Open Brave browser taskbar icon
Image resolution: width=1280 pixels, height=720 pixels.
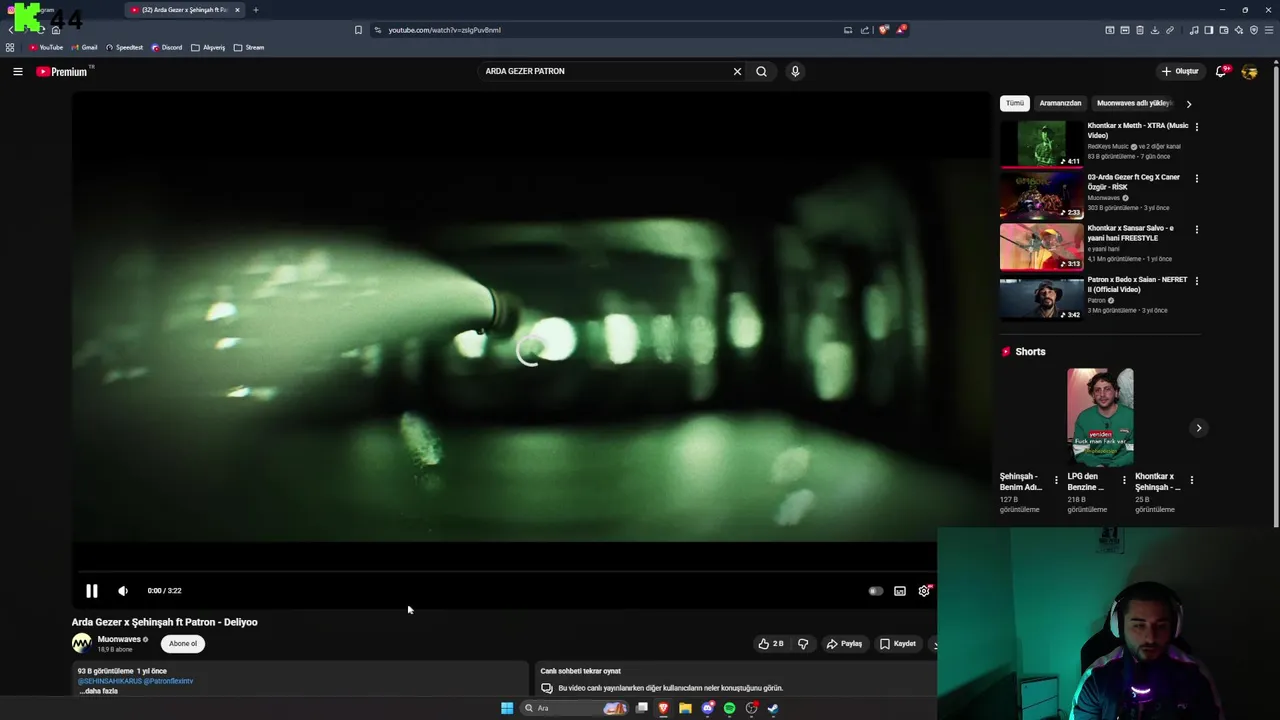[x=663, y=708]
